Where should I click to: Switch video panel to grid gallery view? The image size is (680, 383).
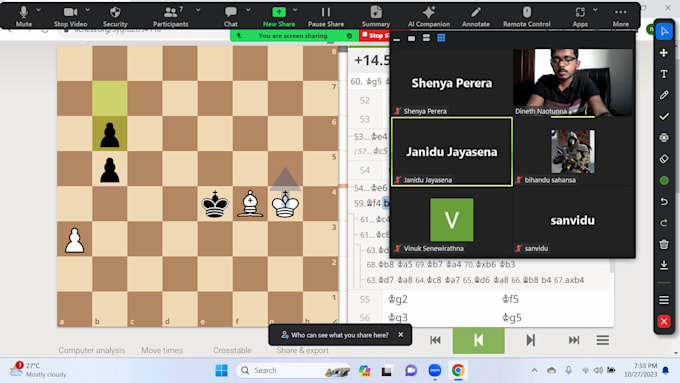(x=441, y=38)
